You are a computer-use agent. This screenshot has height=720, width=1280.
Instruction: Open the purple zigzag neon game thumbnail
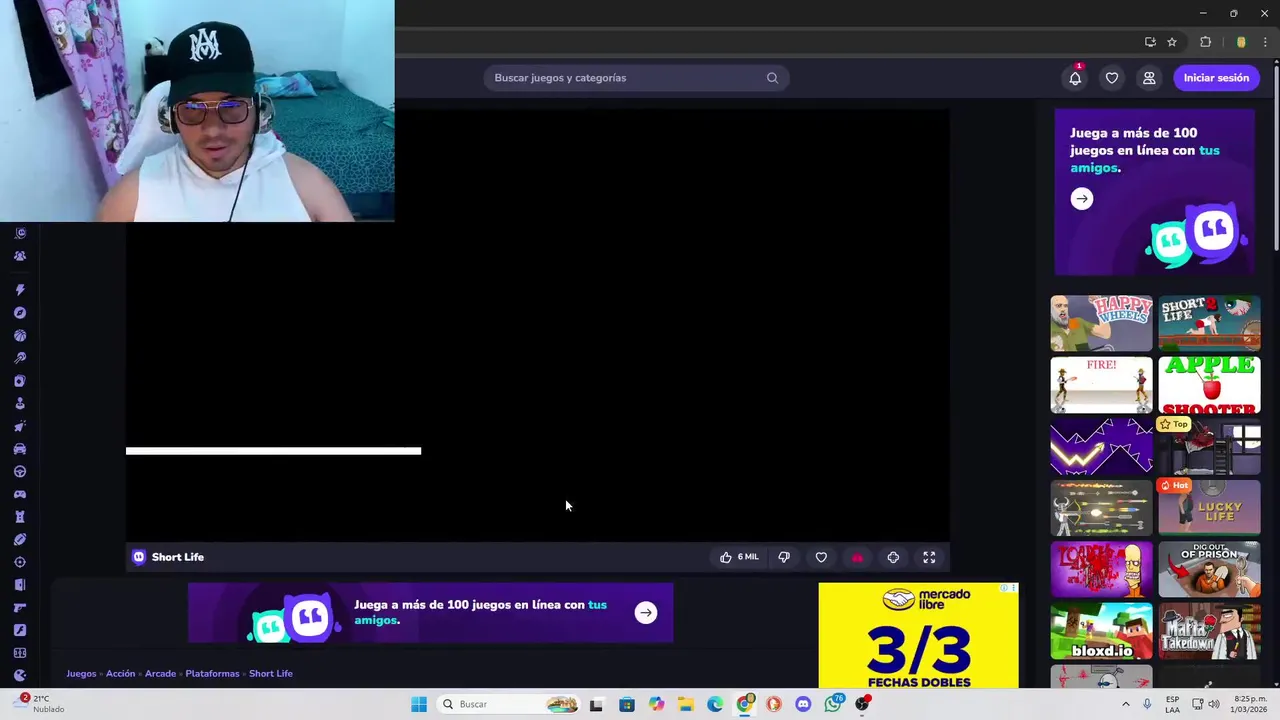pyautogui.click(x=1101, y=446)
